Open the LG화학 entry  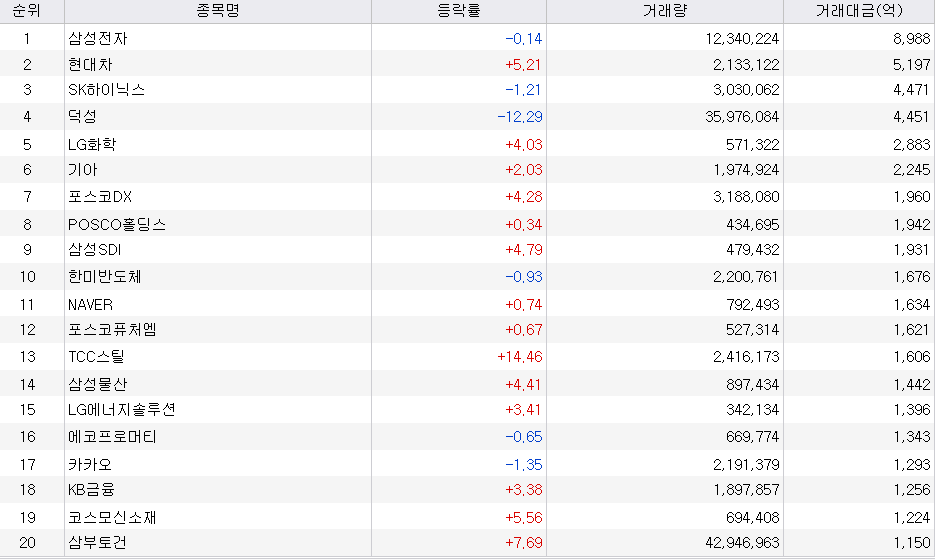(92, 144)
